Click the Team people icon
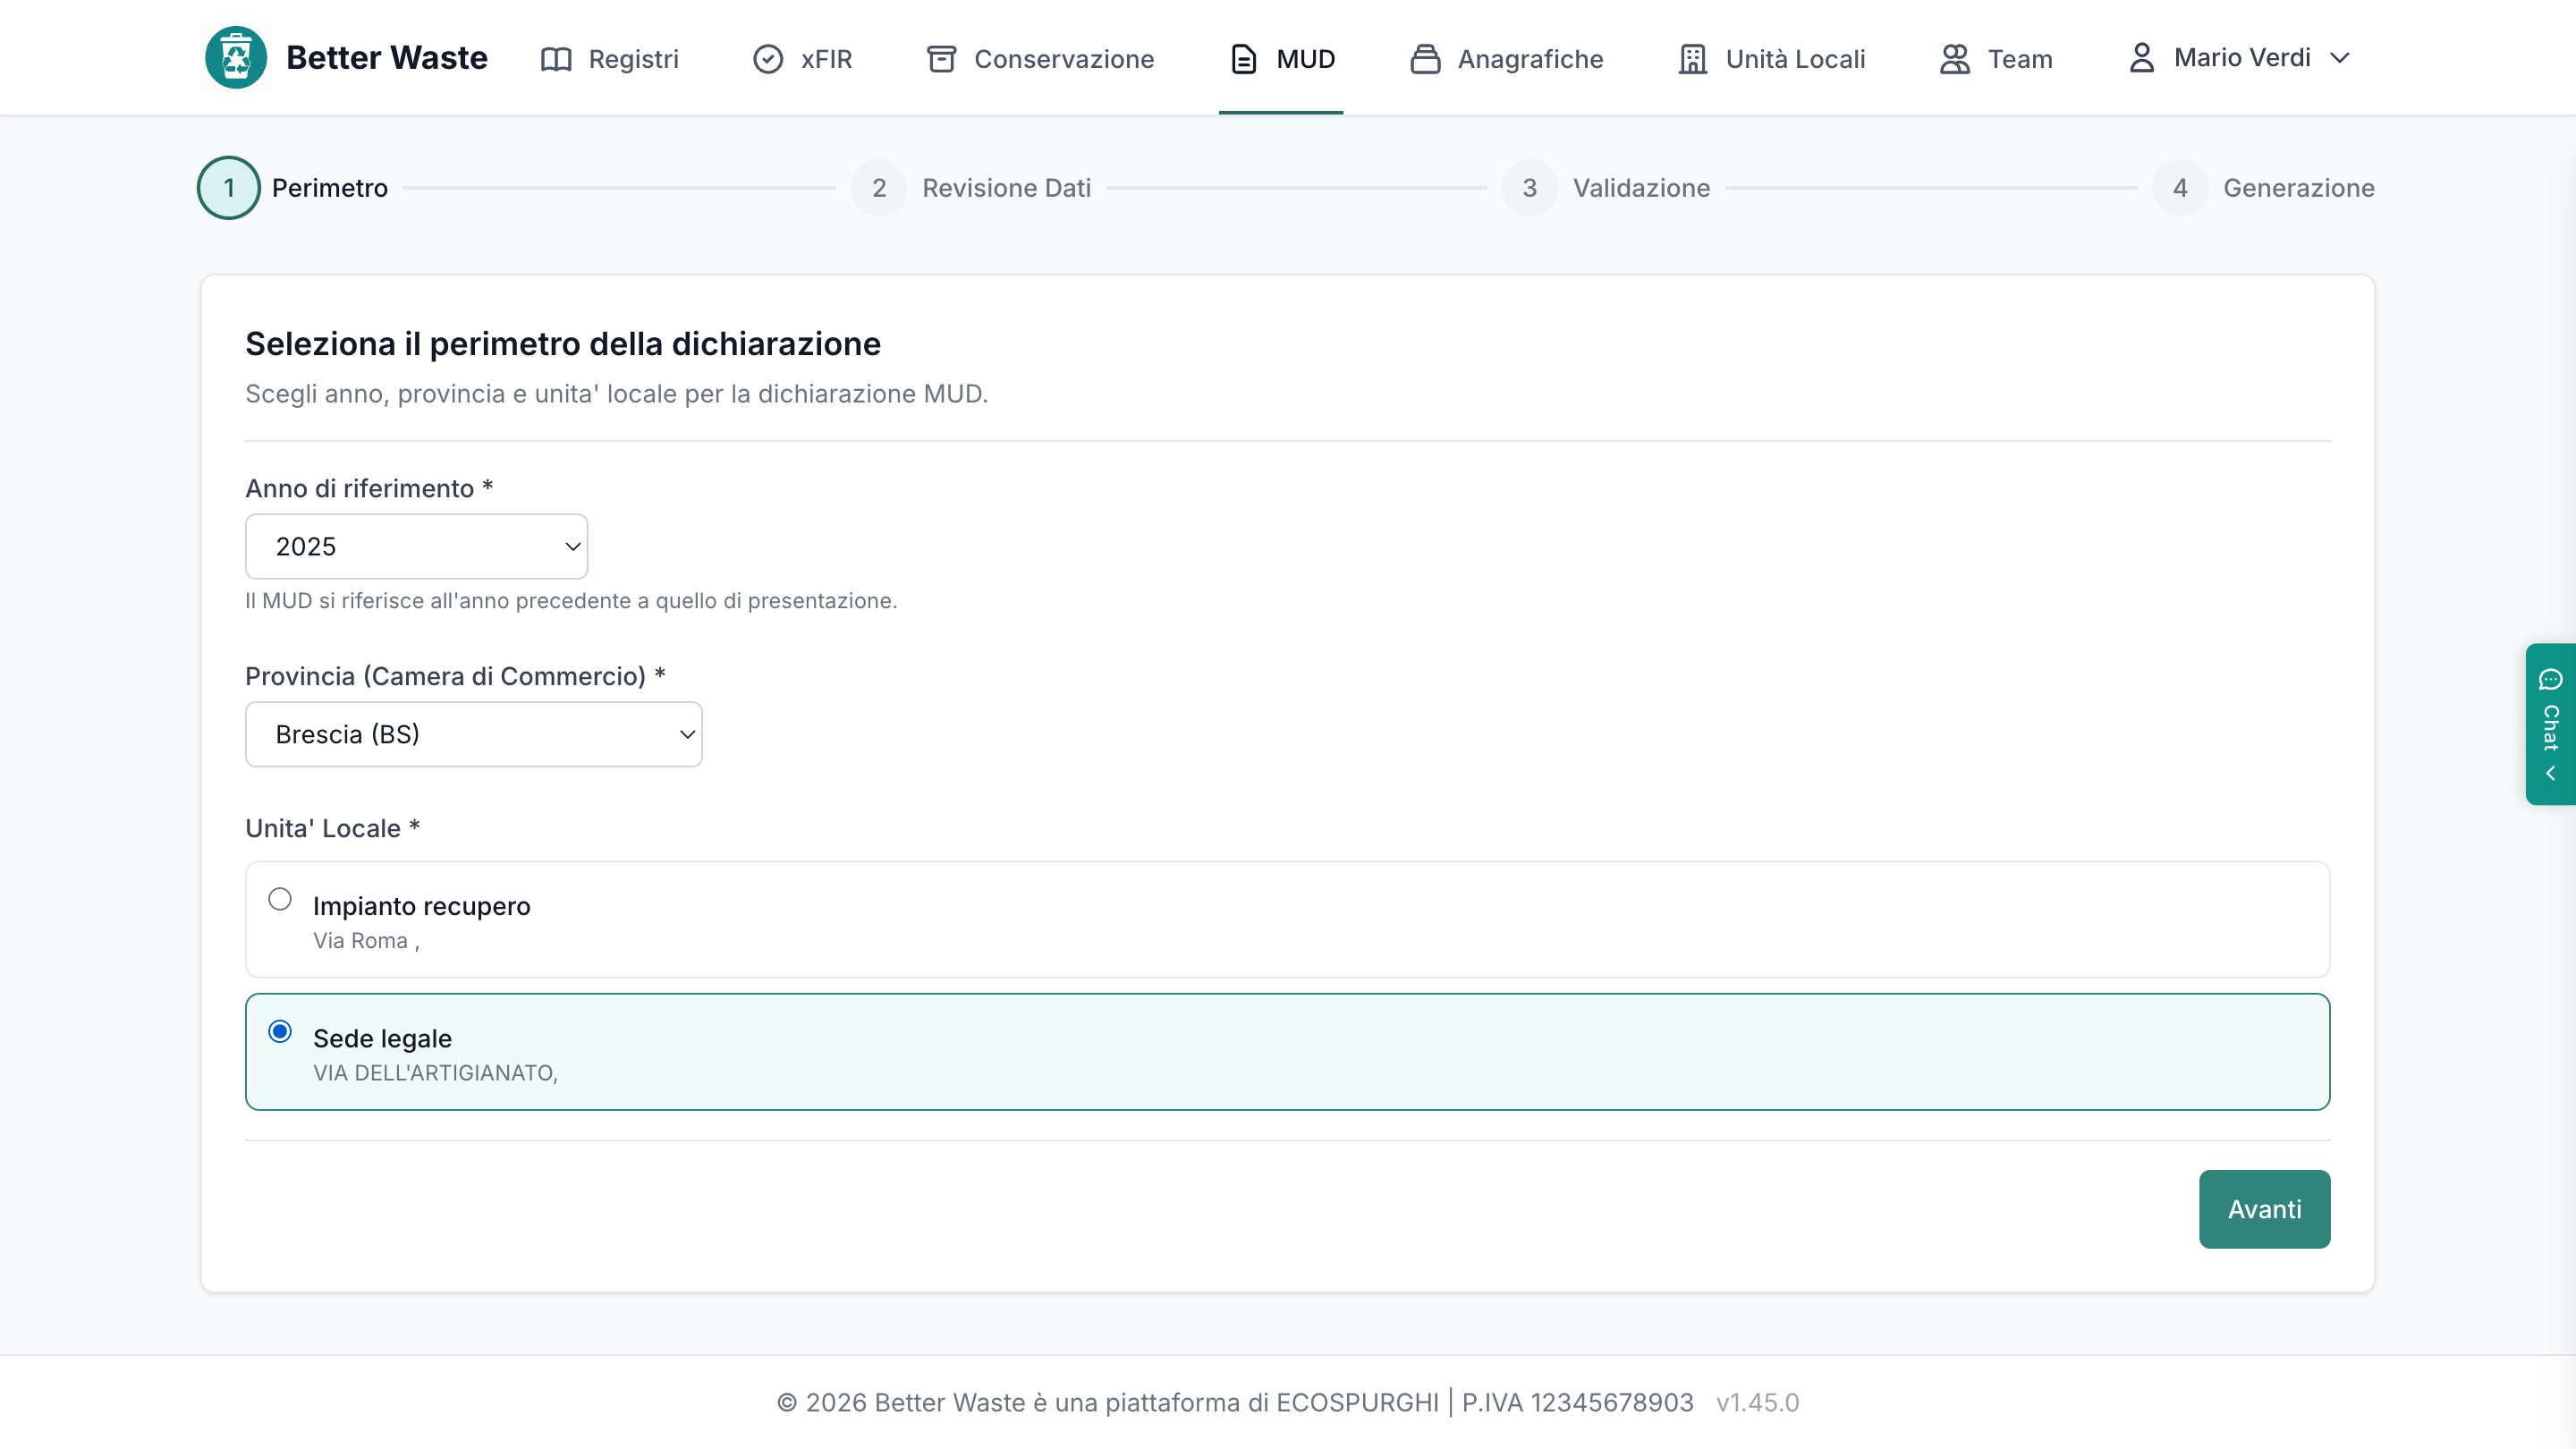Viewport: 2576px width, 1449px height. coord(1955,59)
